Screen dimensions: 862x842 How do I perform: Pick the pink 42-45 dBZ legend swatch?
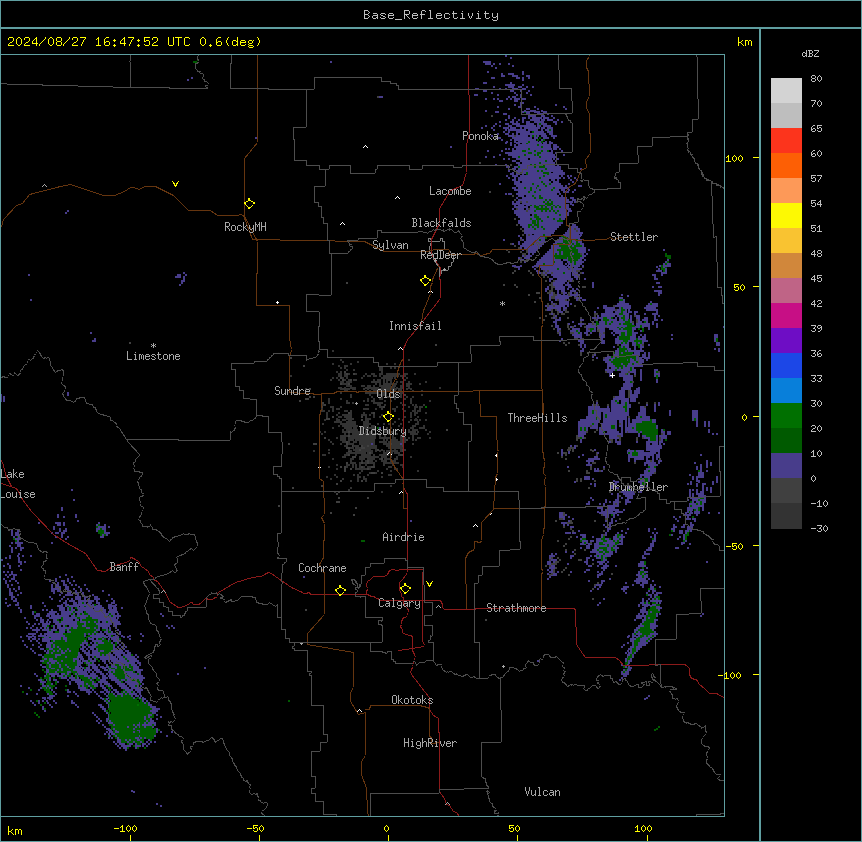click(x=786, y=291)
